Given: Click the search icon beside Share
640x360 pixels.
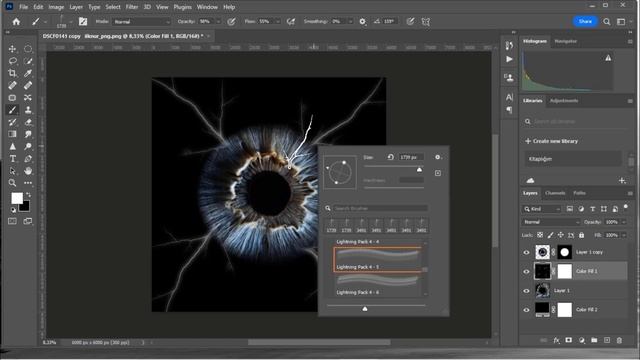Looking at the screenshot, I should point(607,22).
